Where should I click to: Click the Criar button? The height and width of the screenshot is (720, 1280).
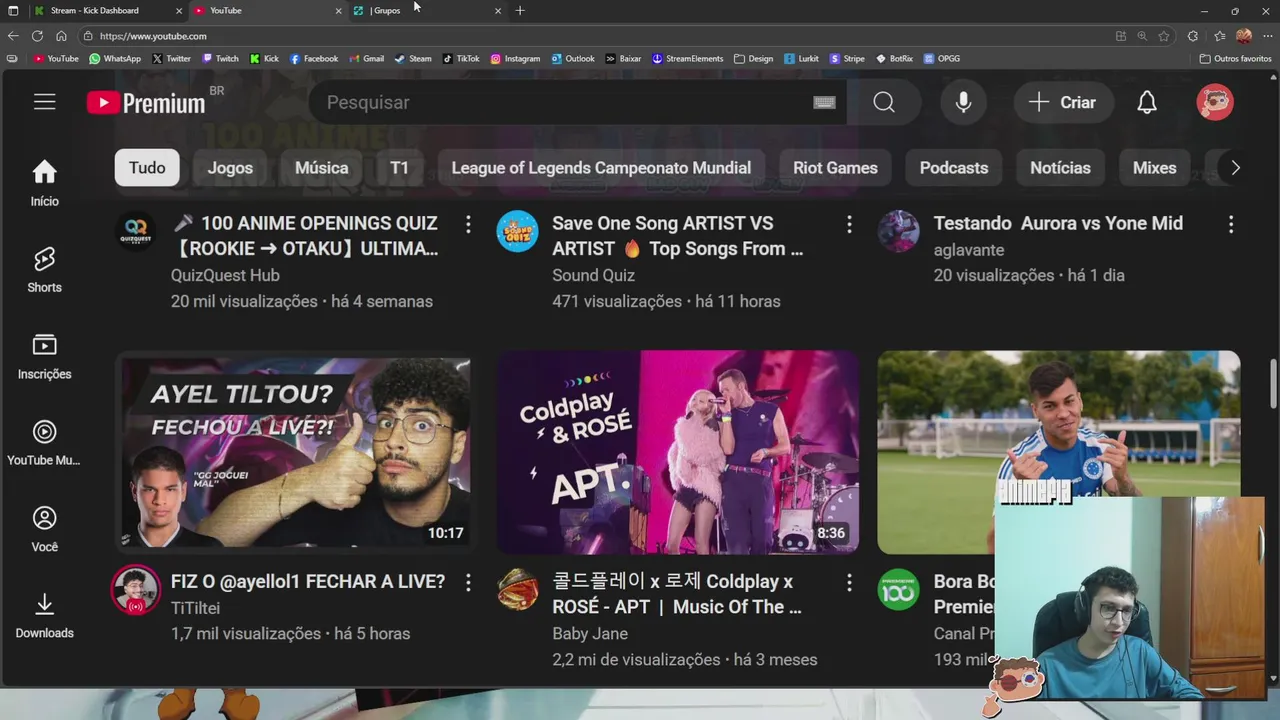[1063, 102]
